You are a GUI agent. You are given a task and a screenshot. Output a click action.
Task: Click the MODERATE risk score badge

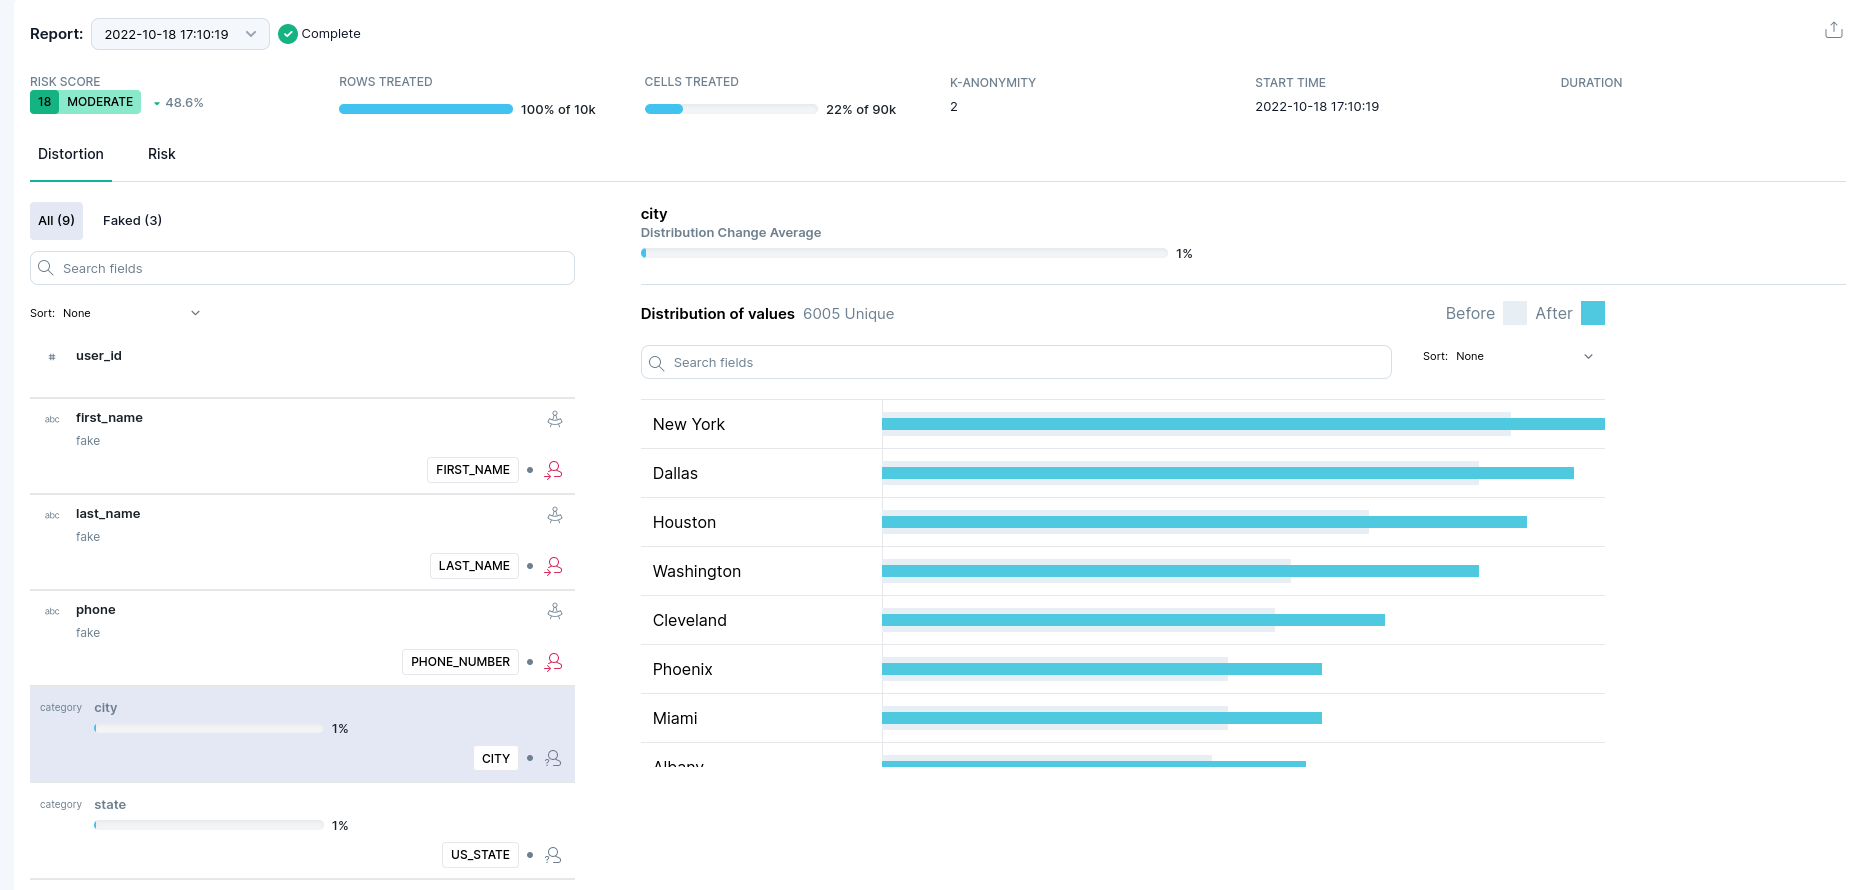(x=85, y=102)
